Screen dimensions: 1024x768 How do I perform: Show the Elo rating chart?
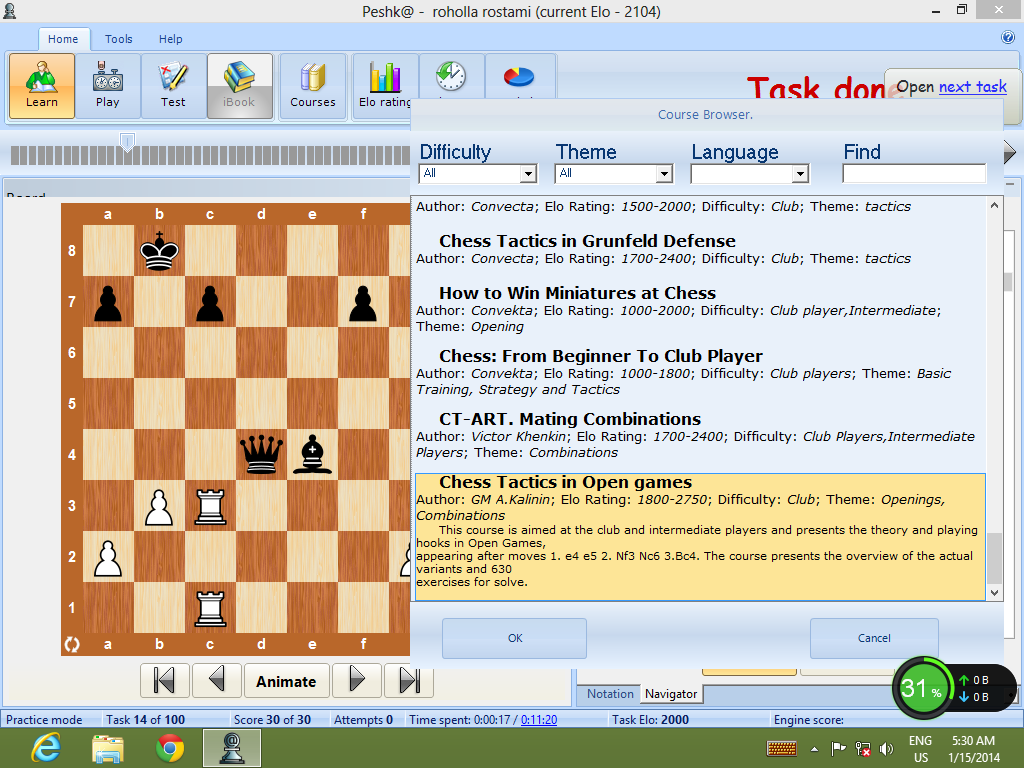click(x=385, y=86)
